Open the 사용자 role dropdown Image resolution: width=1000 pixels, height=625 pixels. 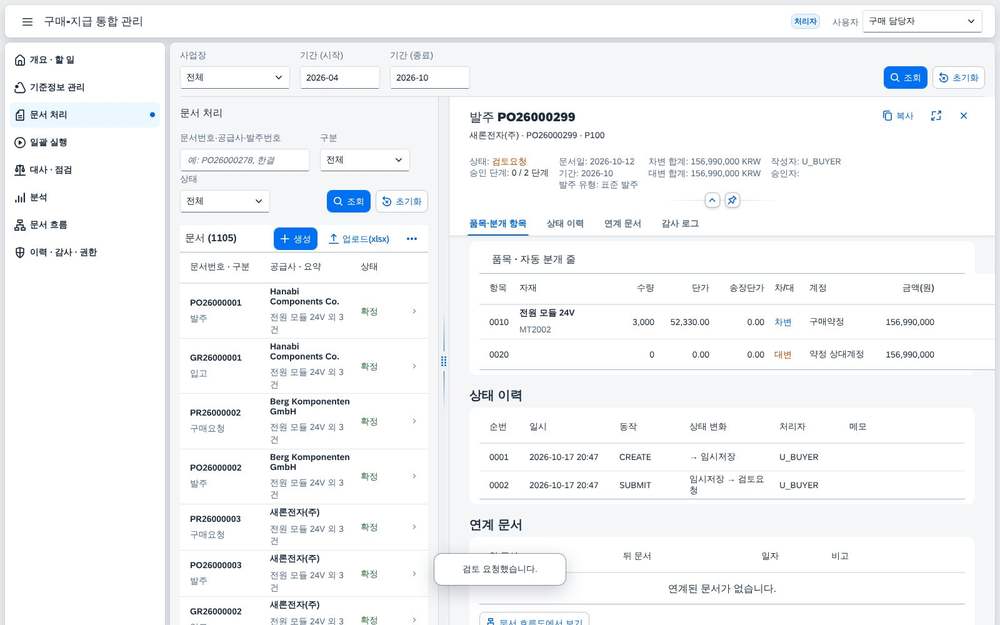pos(922,22)
